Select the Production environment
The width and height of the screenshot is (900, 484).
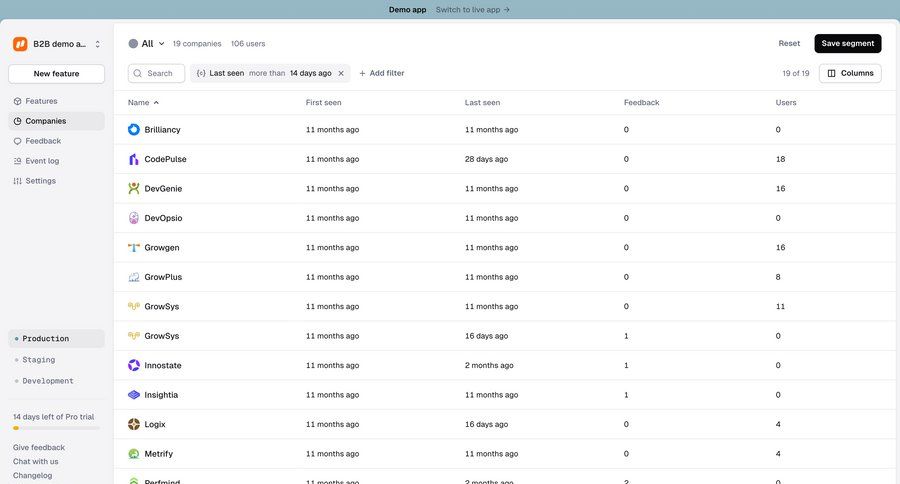click(56, 339)
